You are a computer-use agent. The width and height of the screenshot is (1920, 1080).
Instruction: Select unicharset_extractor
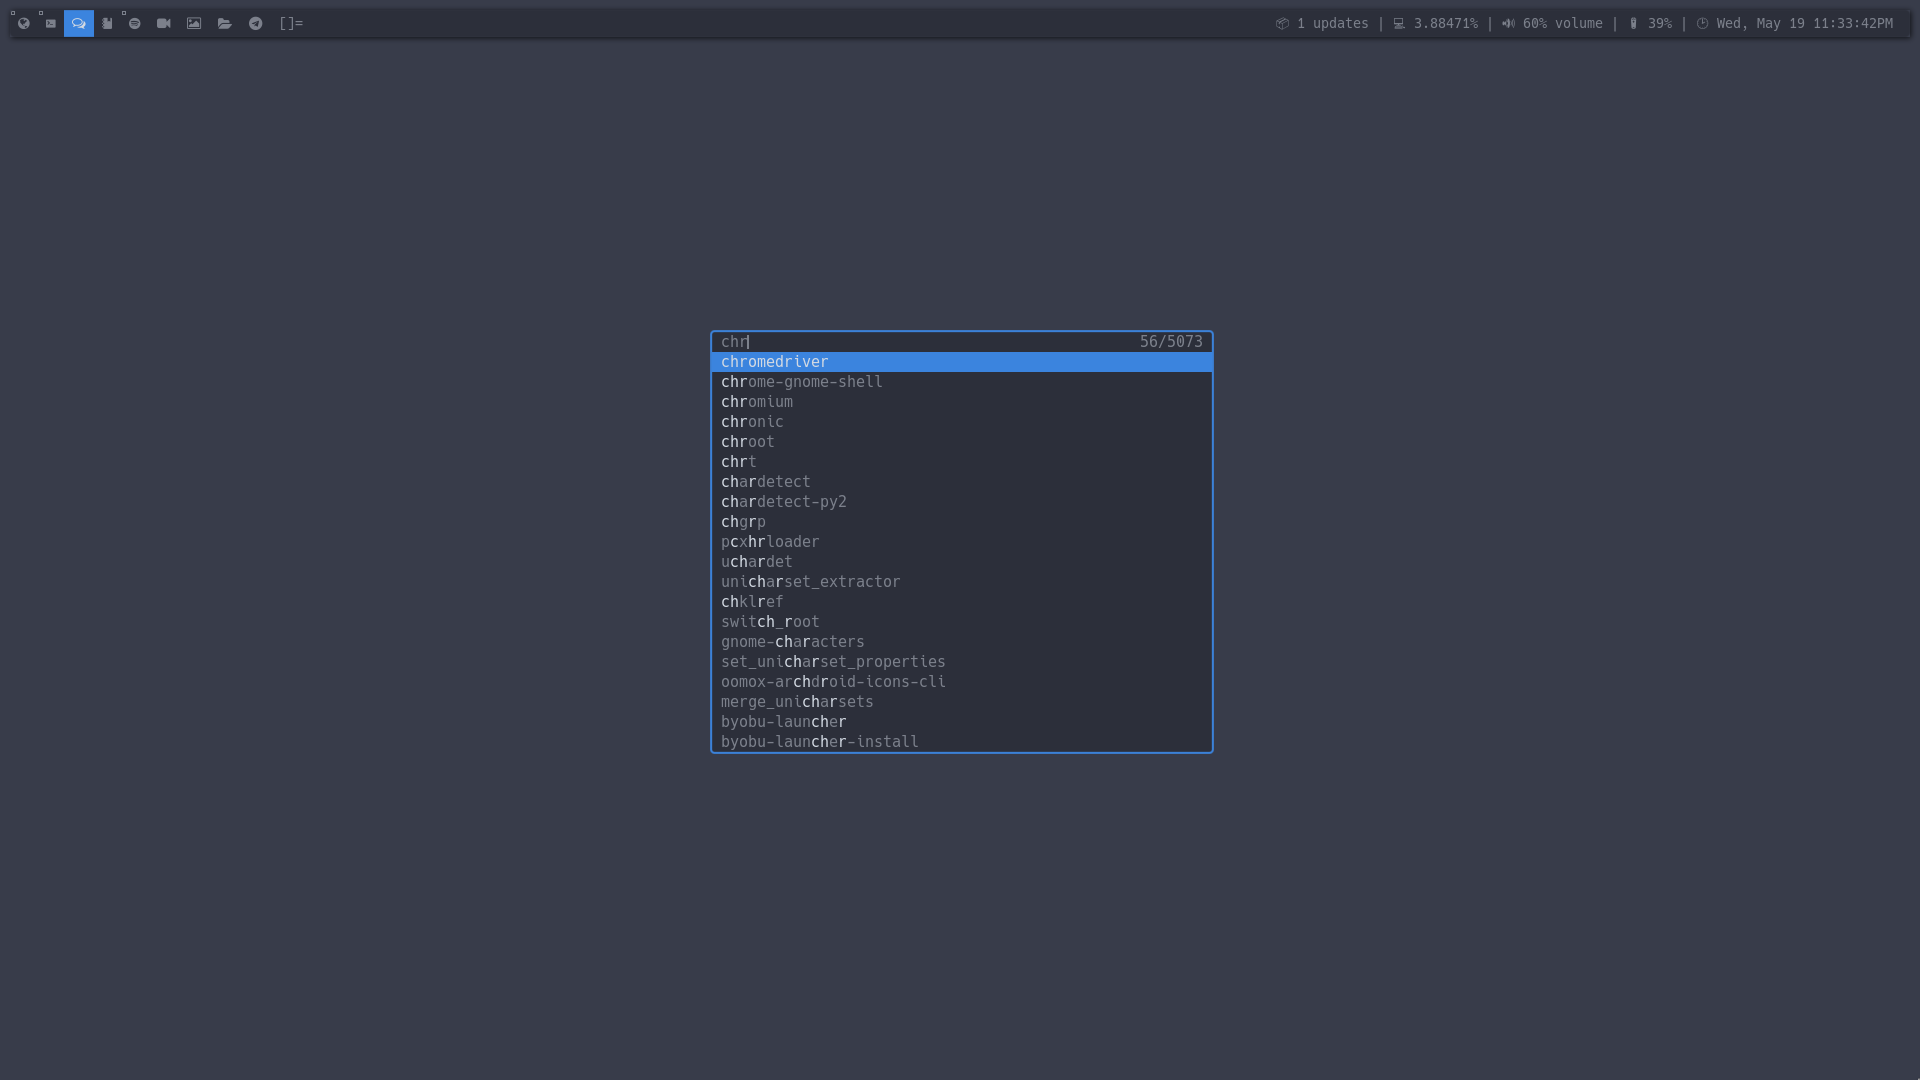(962, 582)
